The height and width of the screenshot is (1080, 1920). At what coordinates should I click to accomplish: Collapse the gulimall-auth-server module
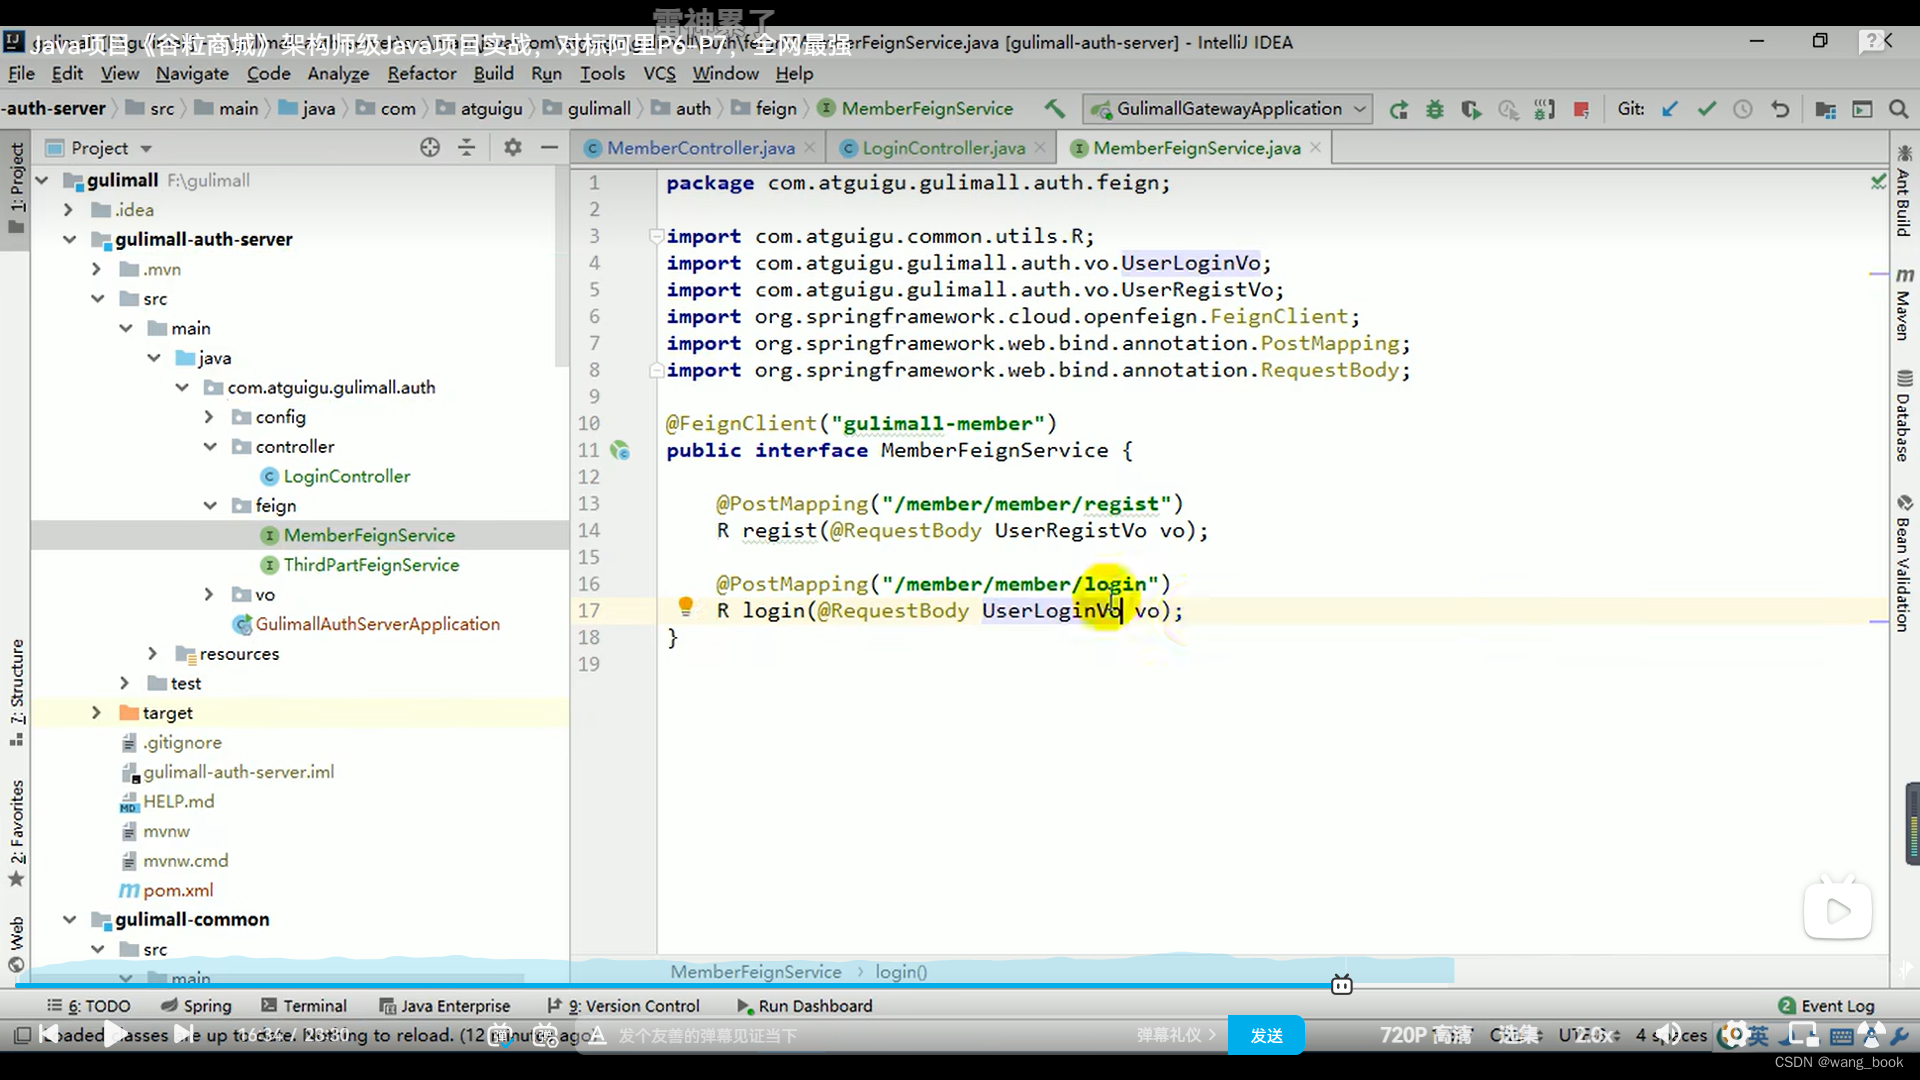click(x=69, y=239)
